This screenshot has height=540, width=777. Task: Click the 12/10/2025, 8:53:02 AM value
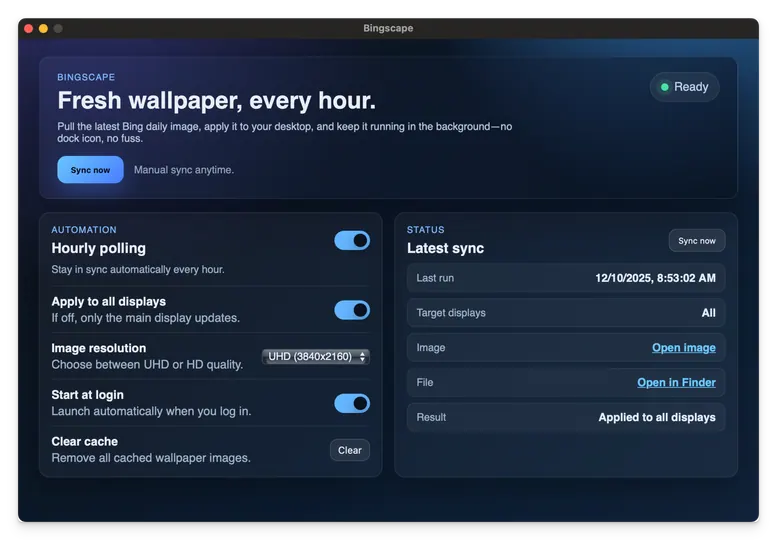point(655,278)
